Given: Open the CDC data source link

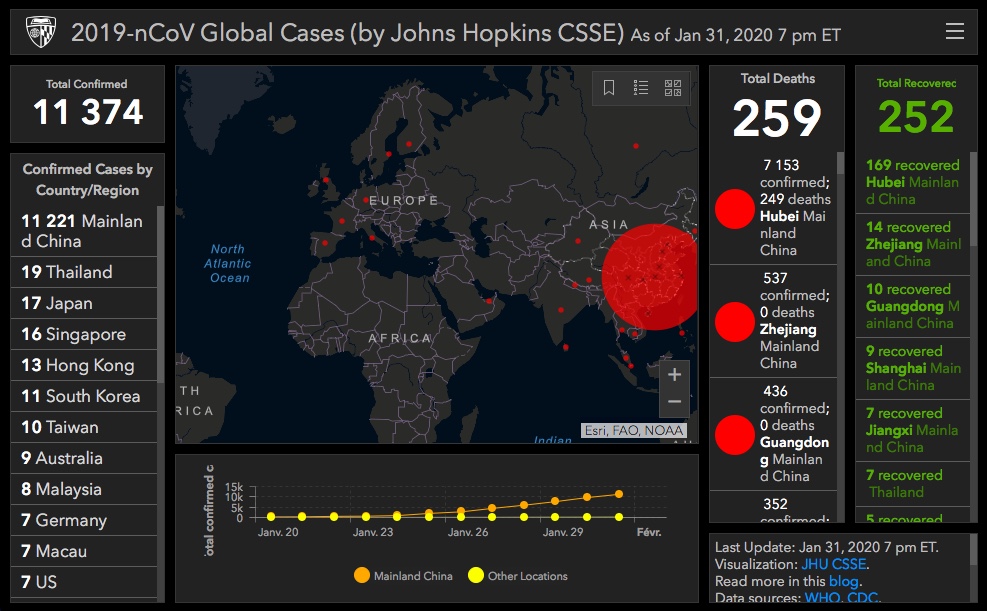Looking at the screenshot, I should tap(862, 597).
